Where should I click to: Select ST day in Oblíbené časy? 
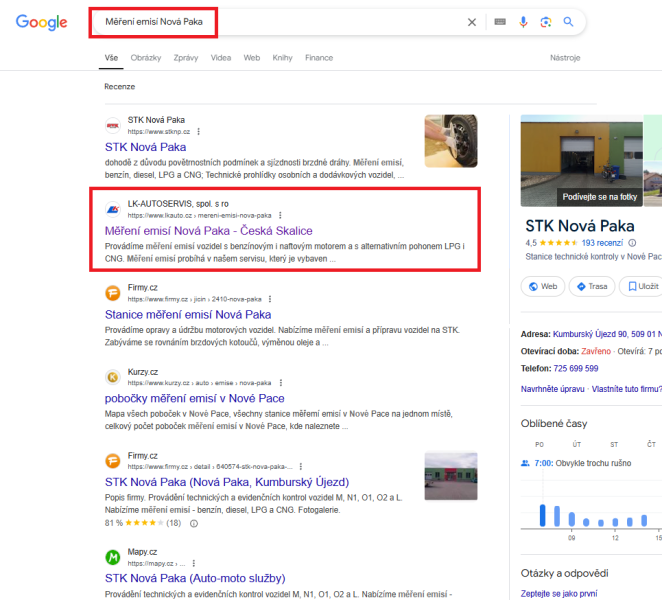pyautogui.click(x=614, y=445)
